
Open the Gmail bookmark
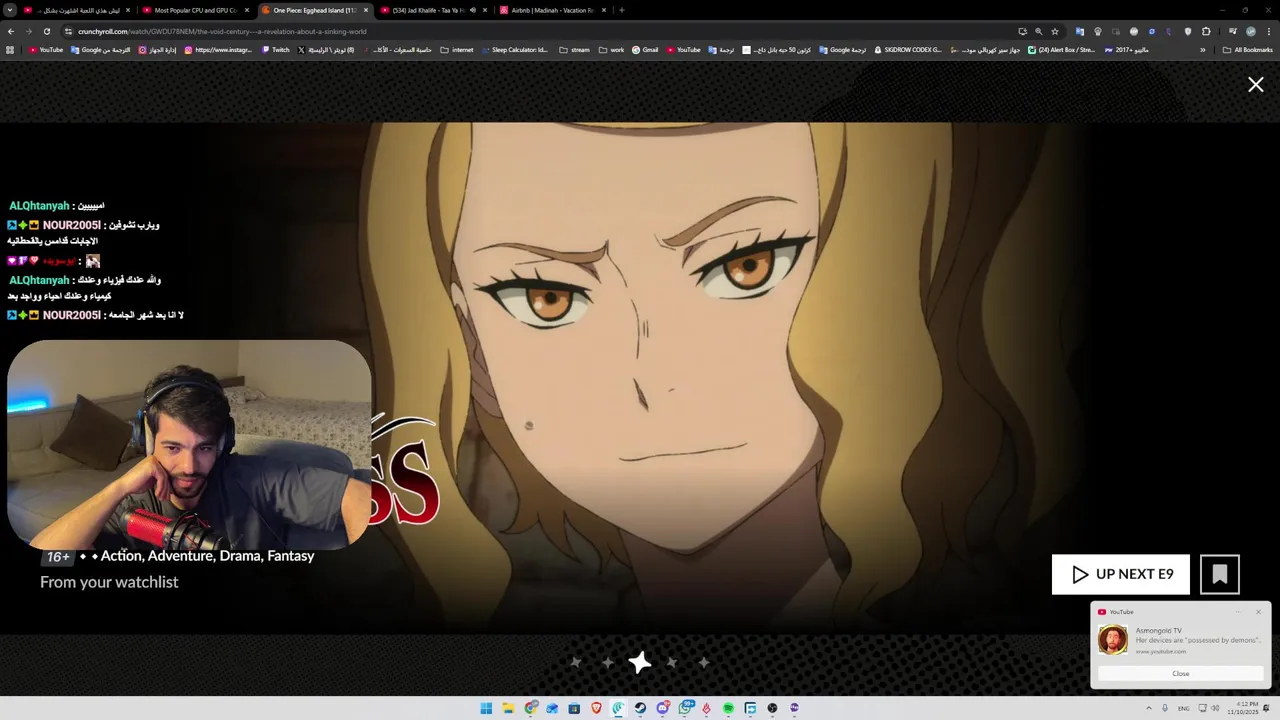click(x=645, y=49)
